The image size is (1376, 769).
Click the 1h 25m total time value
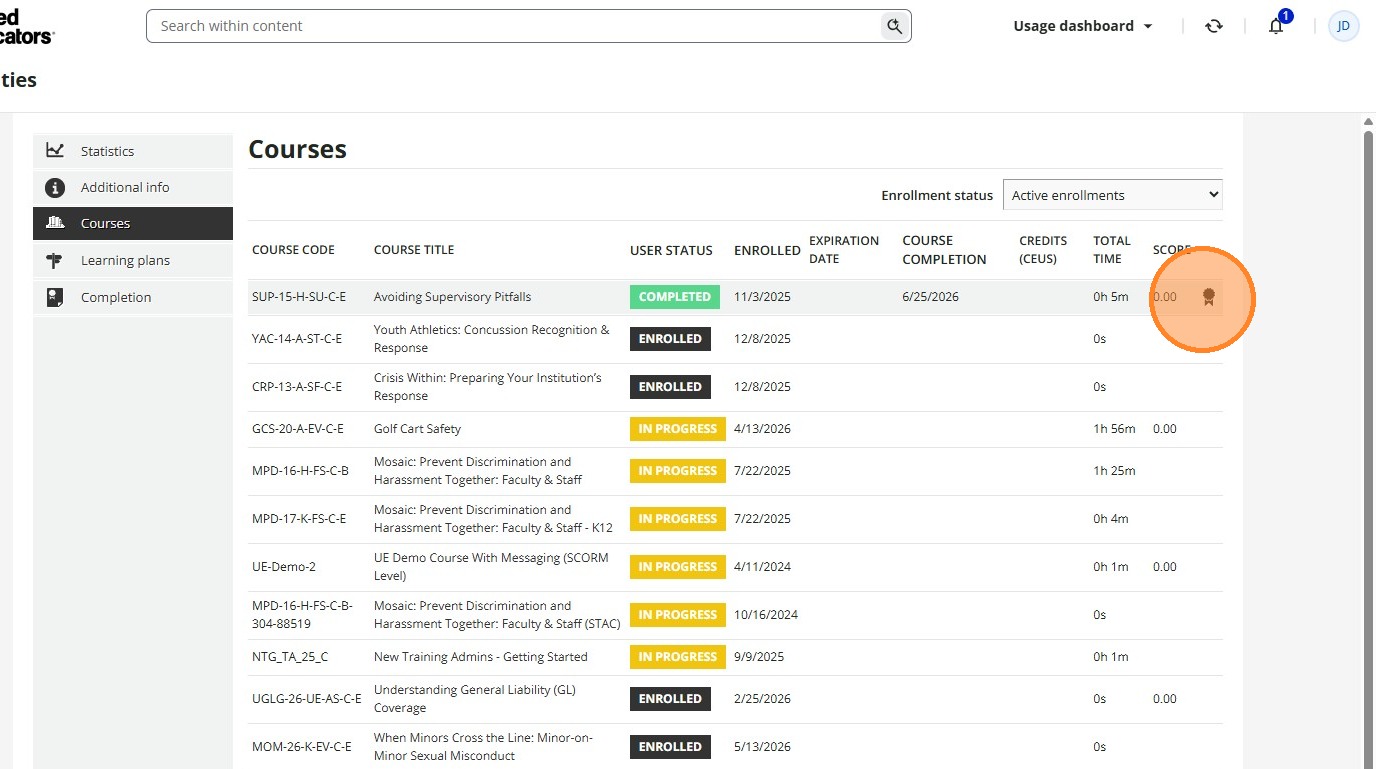[1114, 471]
